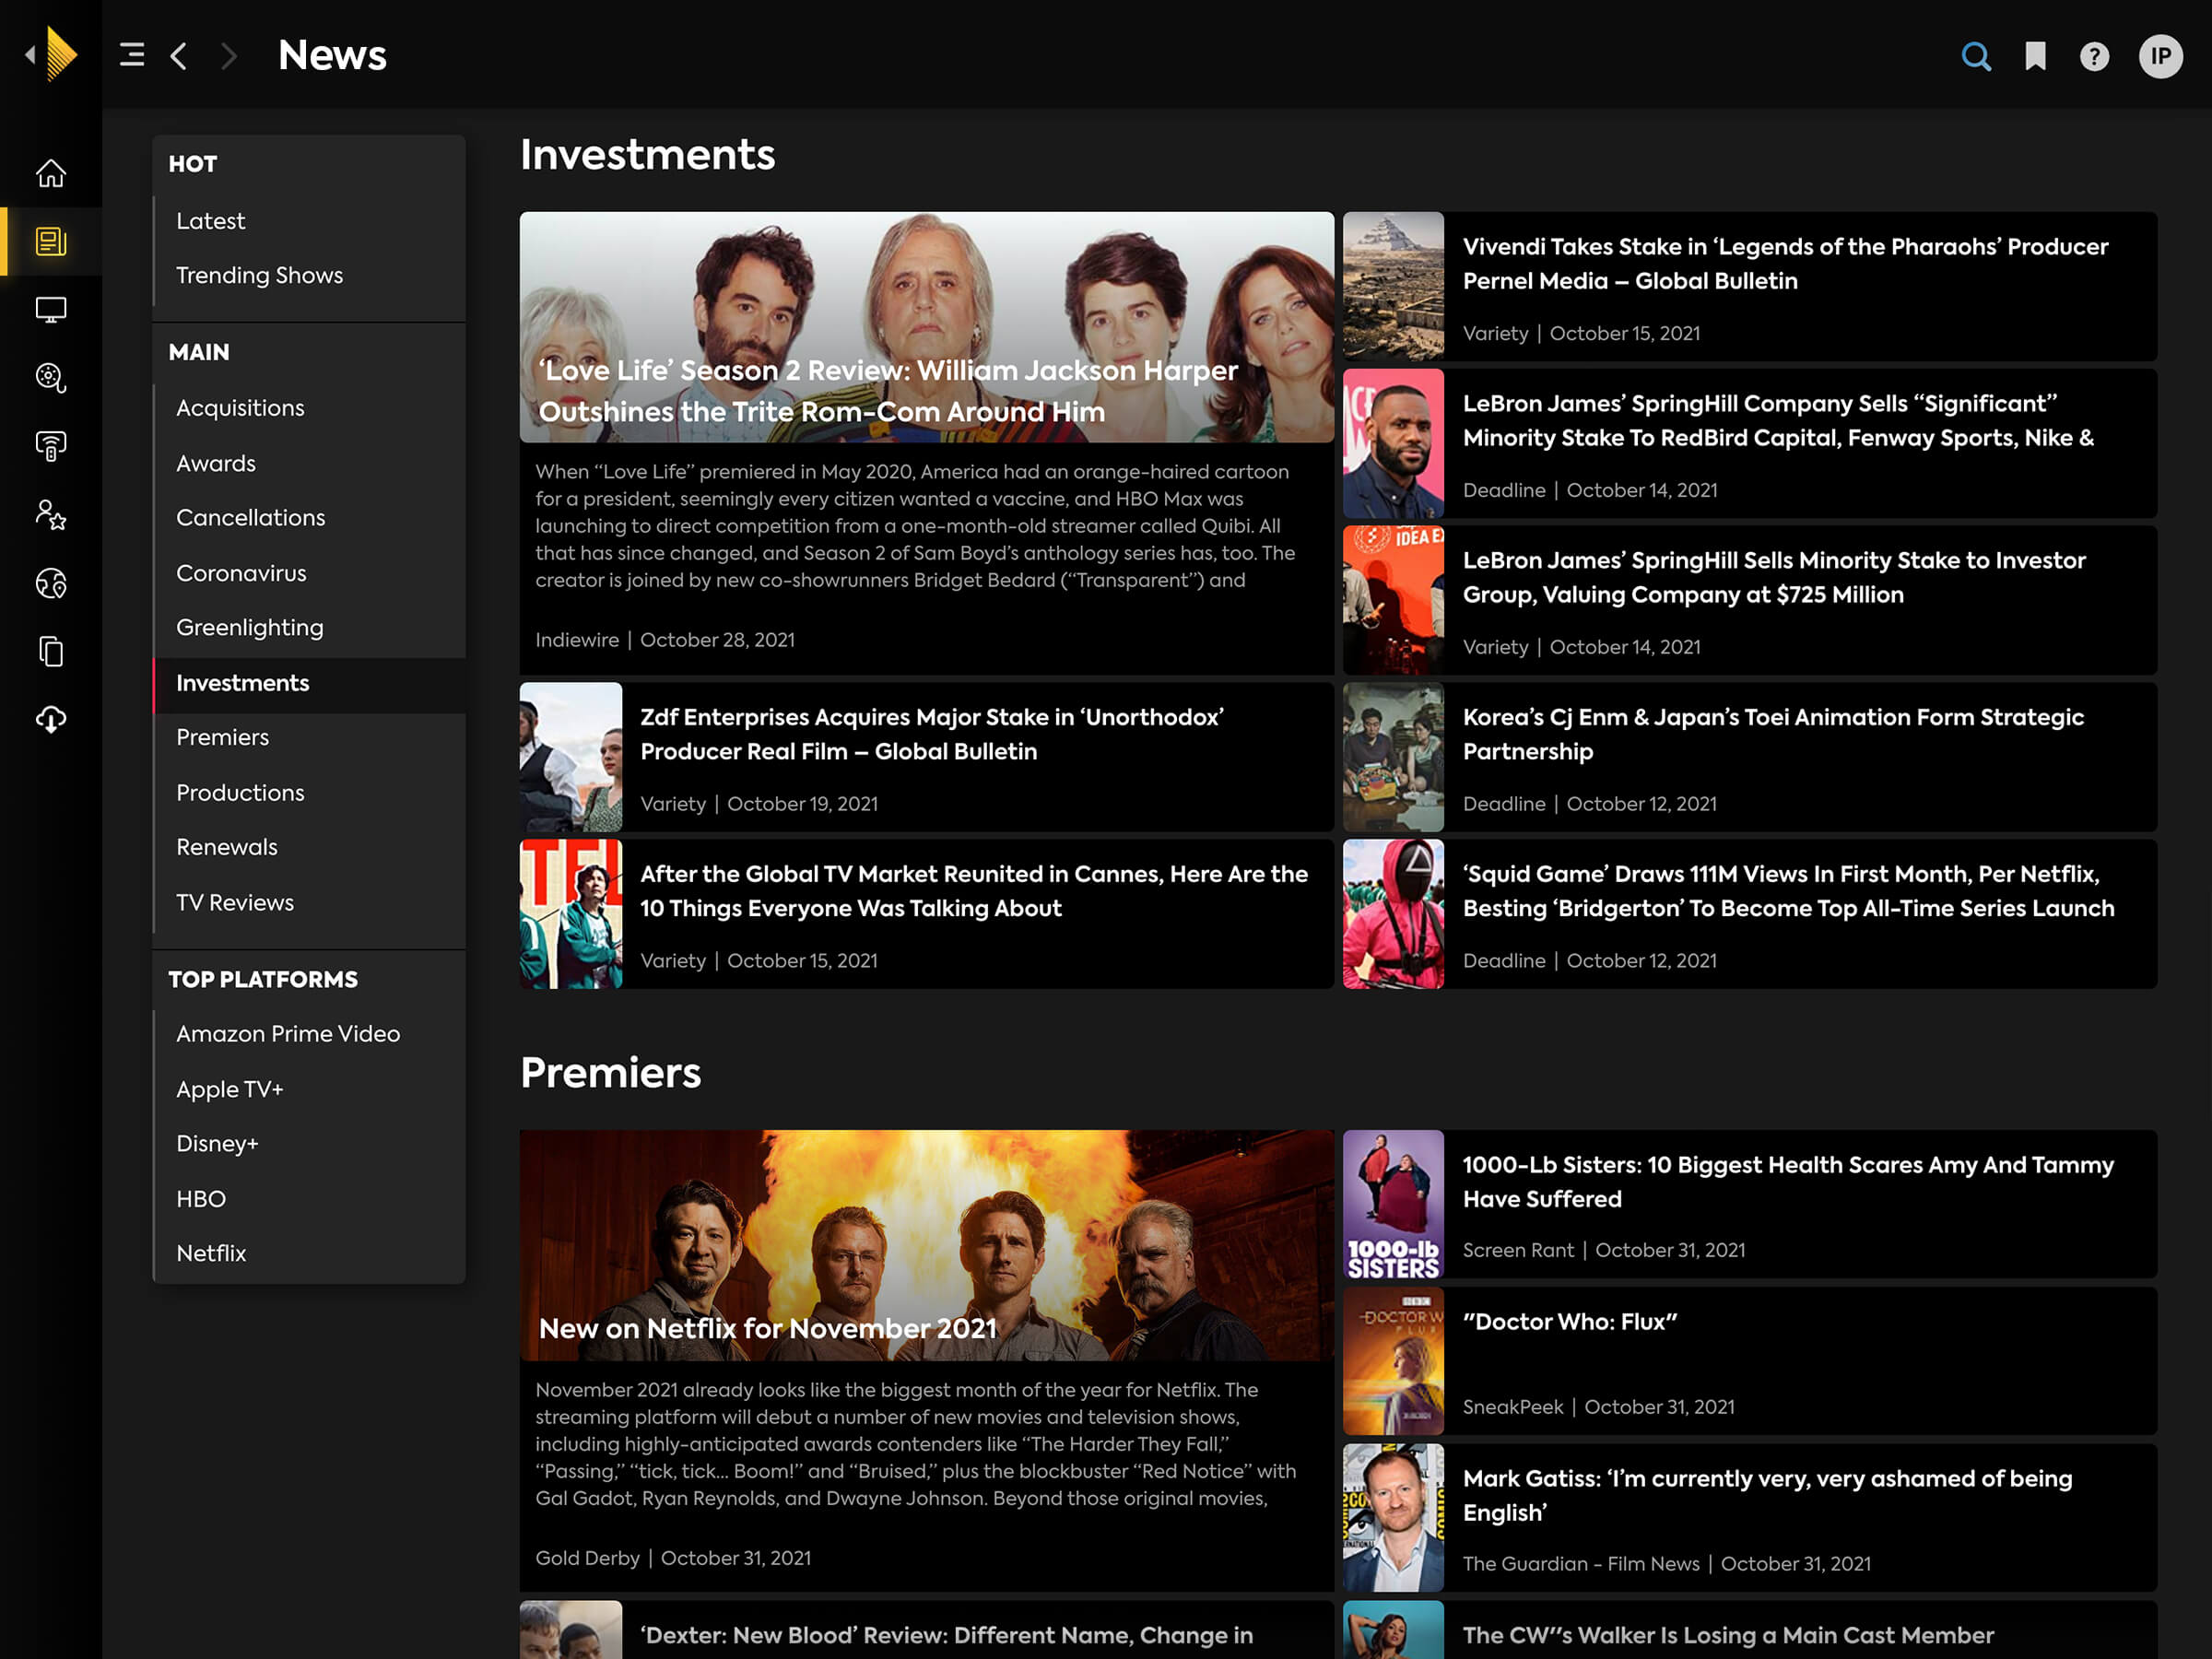Image resolution: width=2212 pixels, height=1659 pixels.
Task: Select Trending Shows in sidebar
Action: coord(310,275)
